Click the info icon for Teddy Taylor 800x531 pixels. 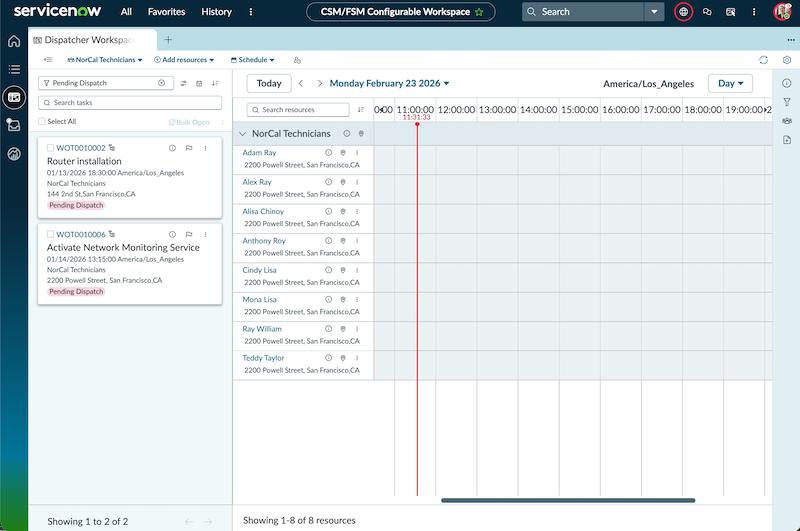(329, 358)
